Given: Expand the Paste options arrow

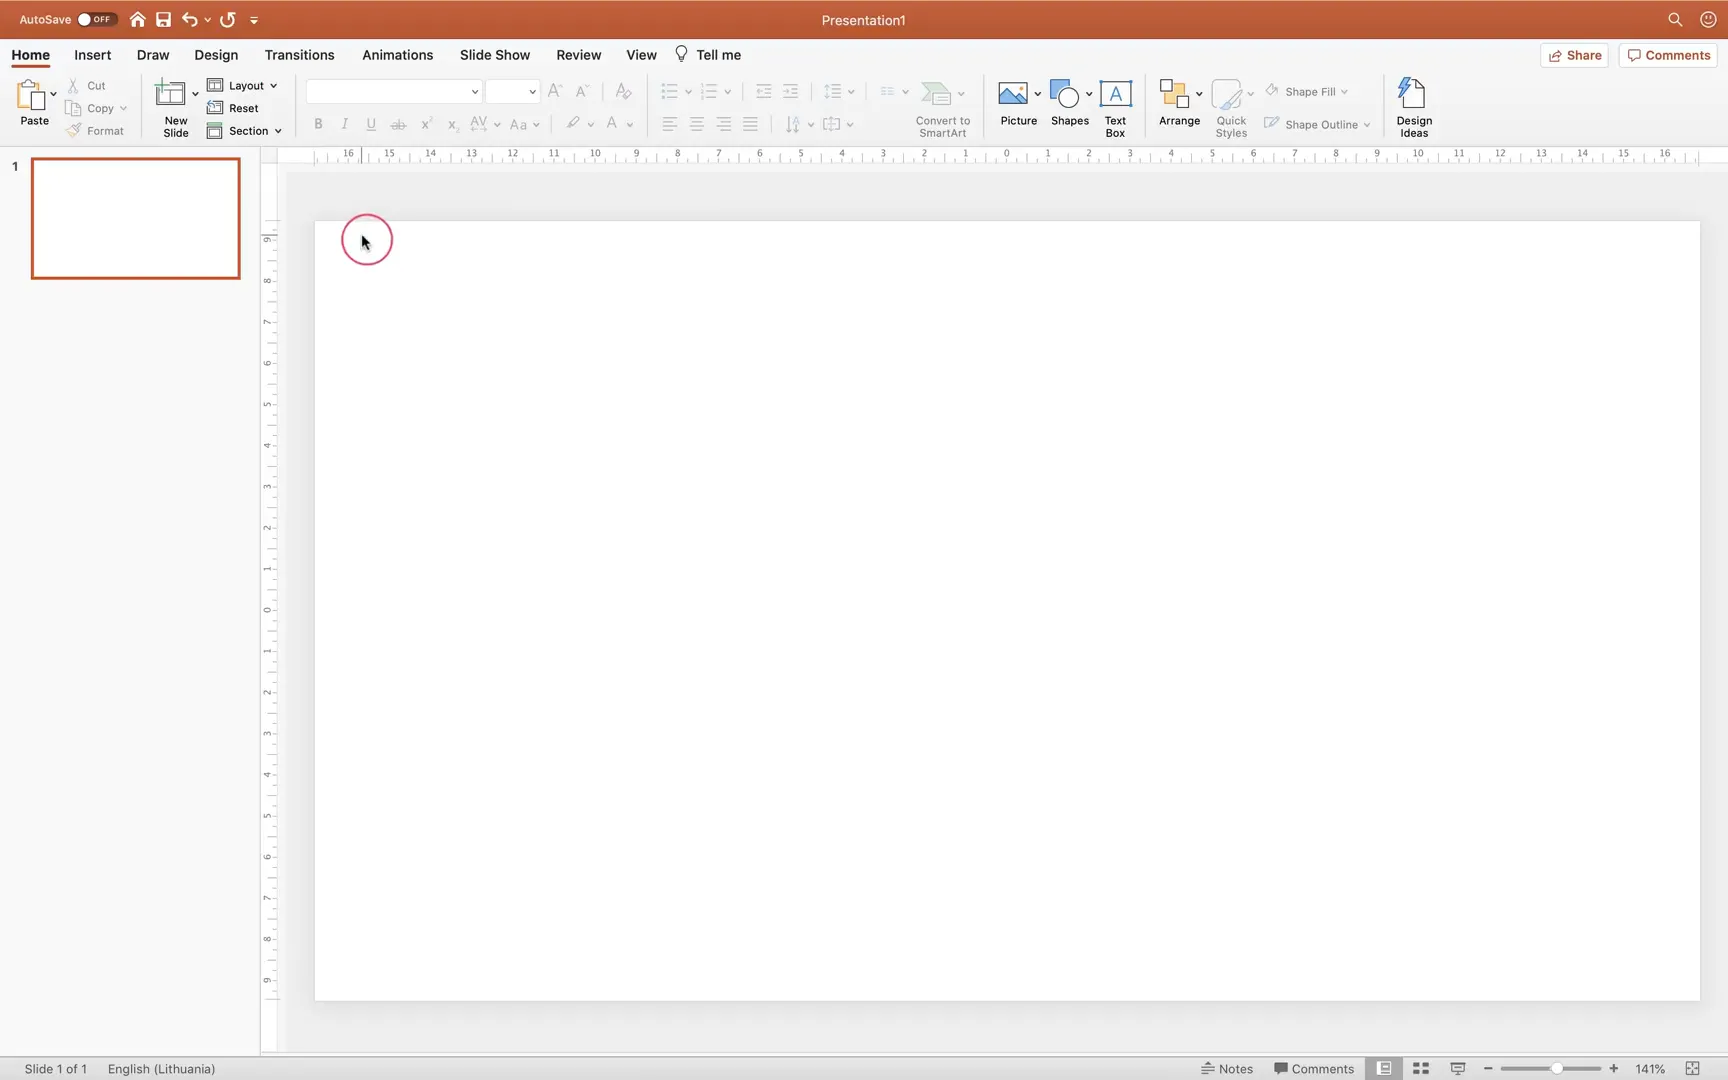Looking at the screenshot, I should coord(53,95).
